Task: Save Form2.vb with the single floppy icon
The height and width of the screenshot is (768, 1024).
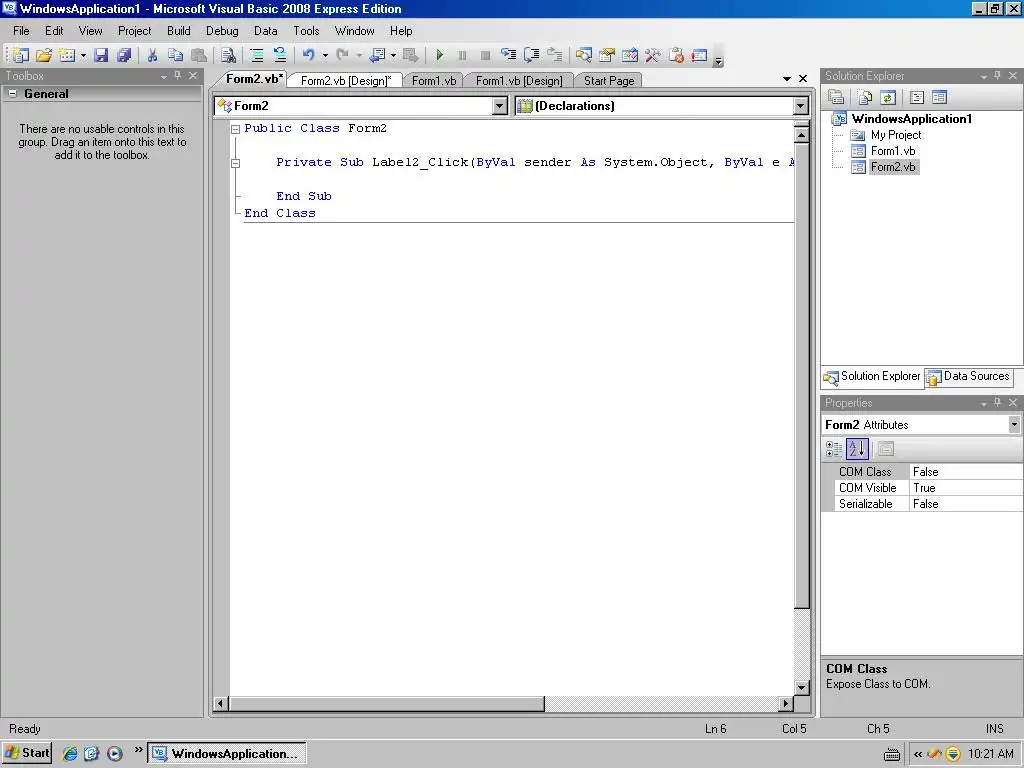Action: [101, 56]
